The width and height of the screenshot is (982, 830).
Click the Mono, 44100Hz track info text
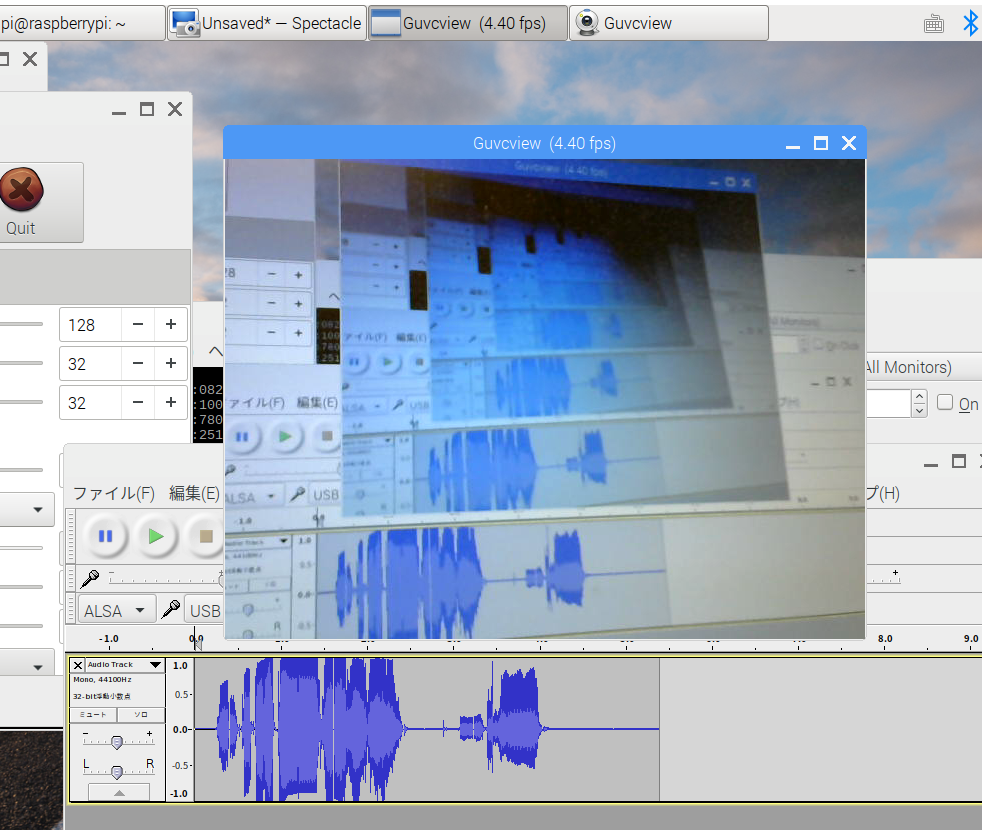(x=102, y=680)
